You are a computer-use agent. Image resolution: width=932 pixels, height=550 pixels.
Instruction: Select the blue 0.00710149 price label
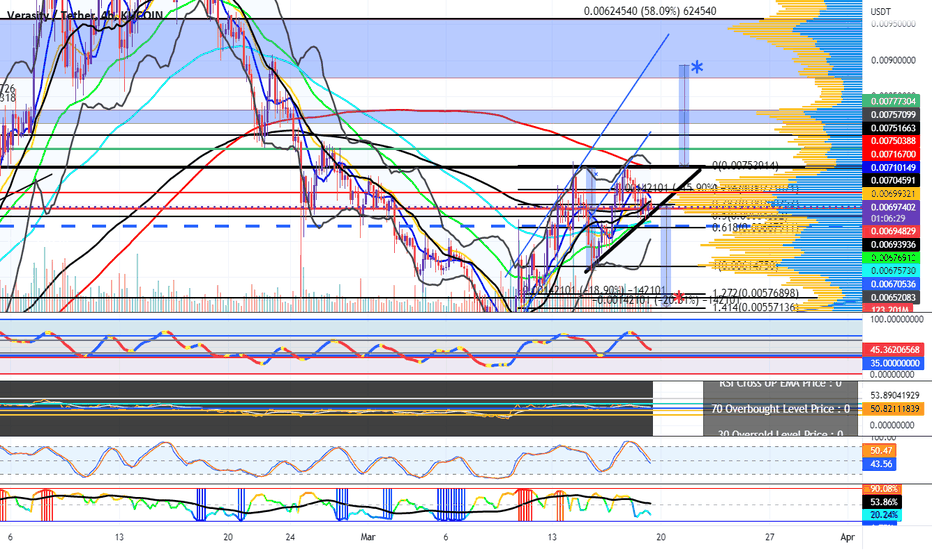pos(891,168)
